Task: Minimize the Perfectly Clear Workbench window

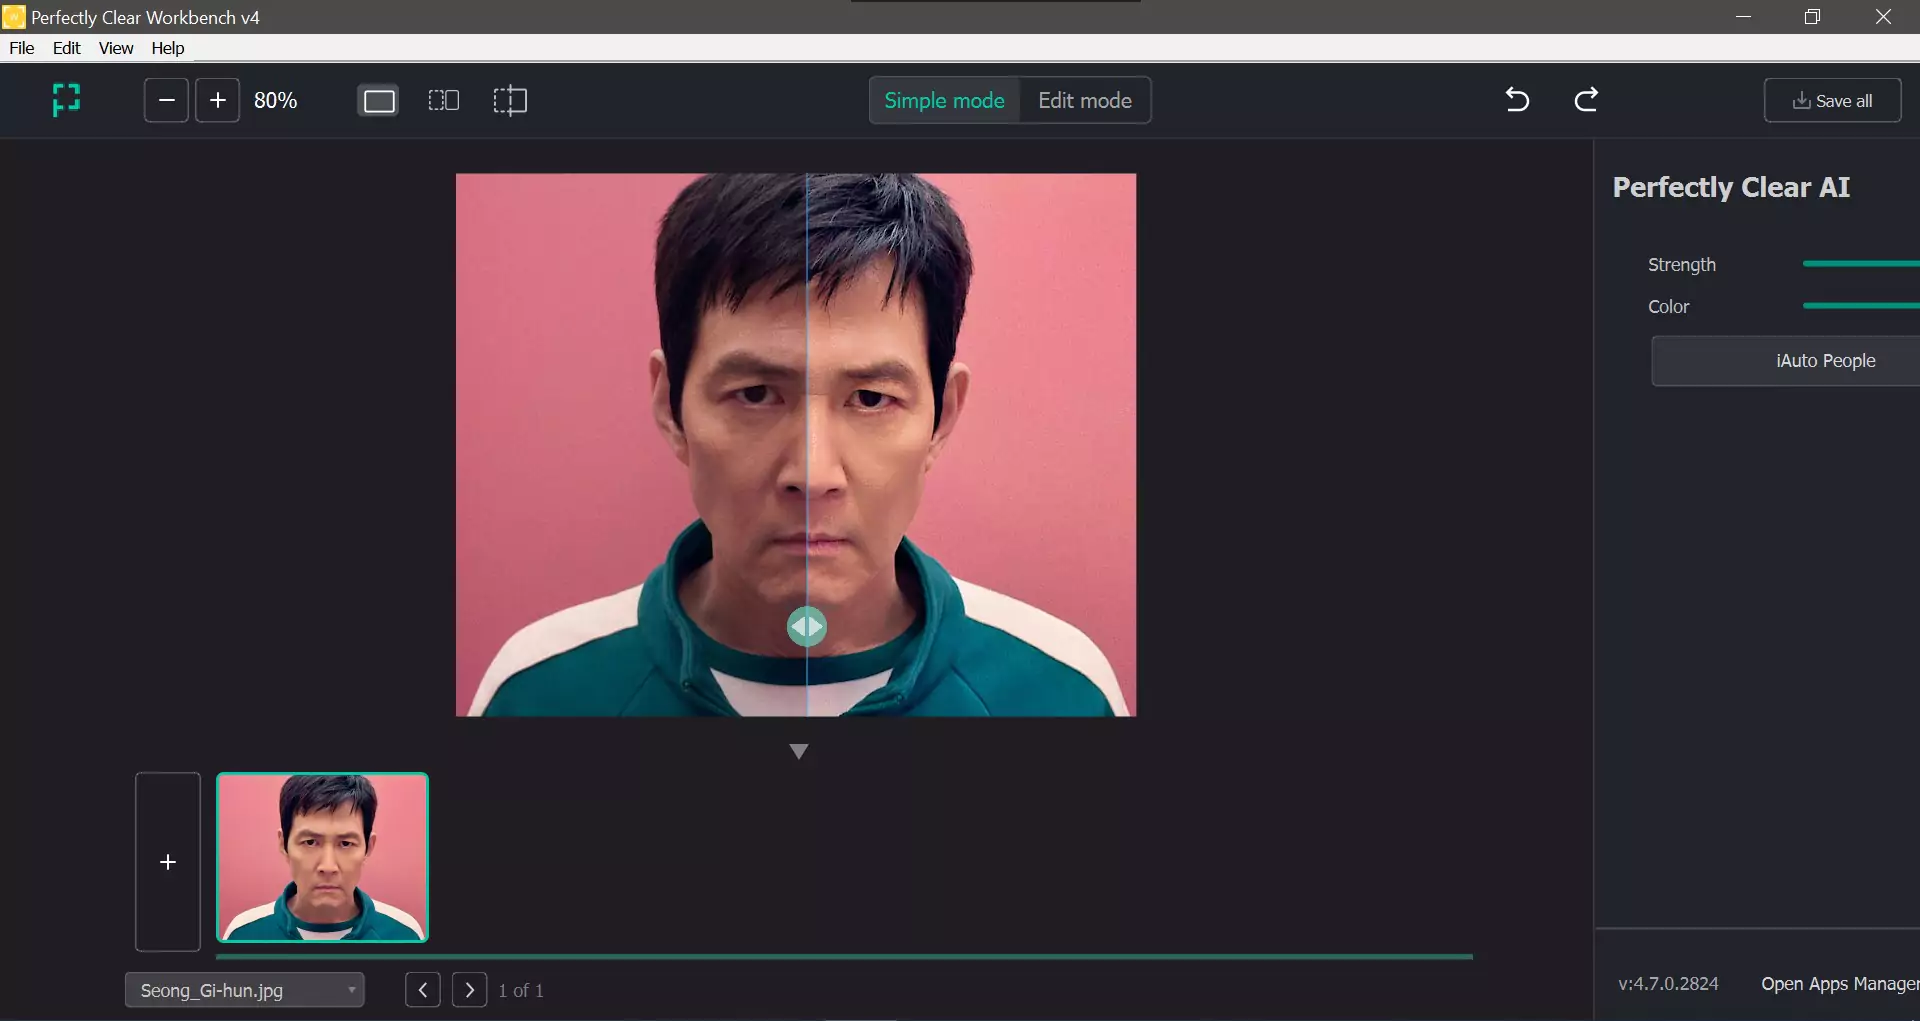Action: pos(1743,17)
